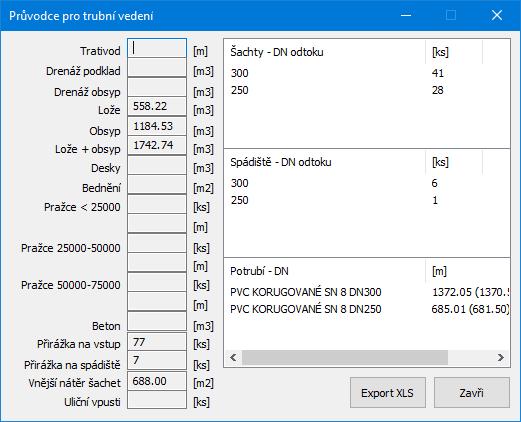This screenshot has width=521, height=422.
Task: Click the Pražce 25000-50000 ks field
Action: (x=157, y=243)
